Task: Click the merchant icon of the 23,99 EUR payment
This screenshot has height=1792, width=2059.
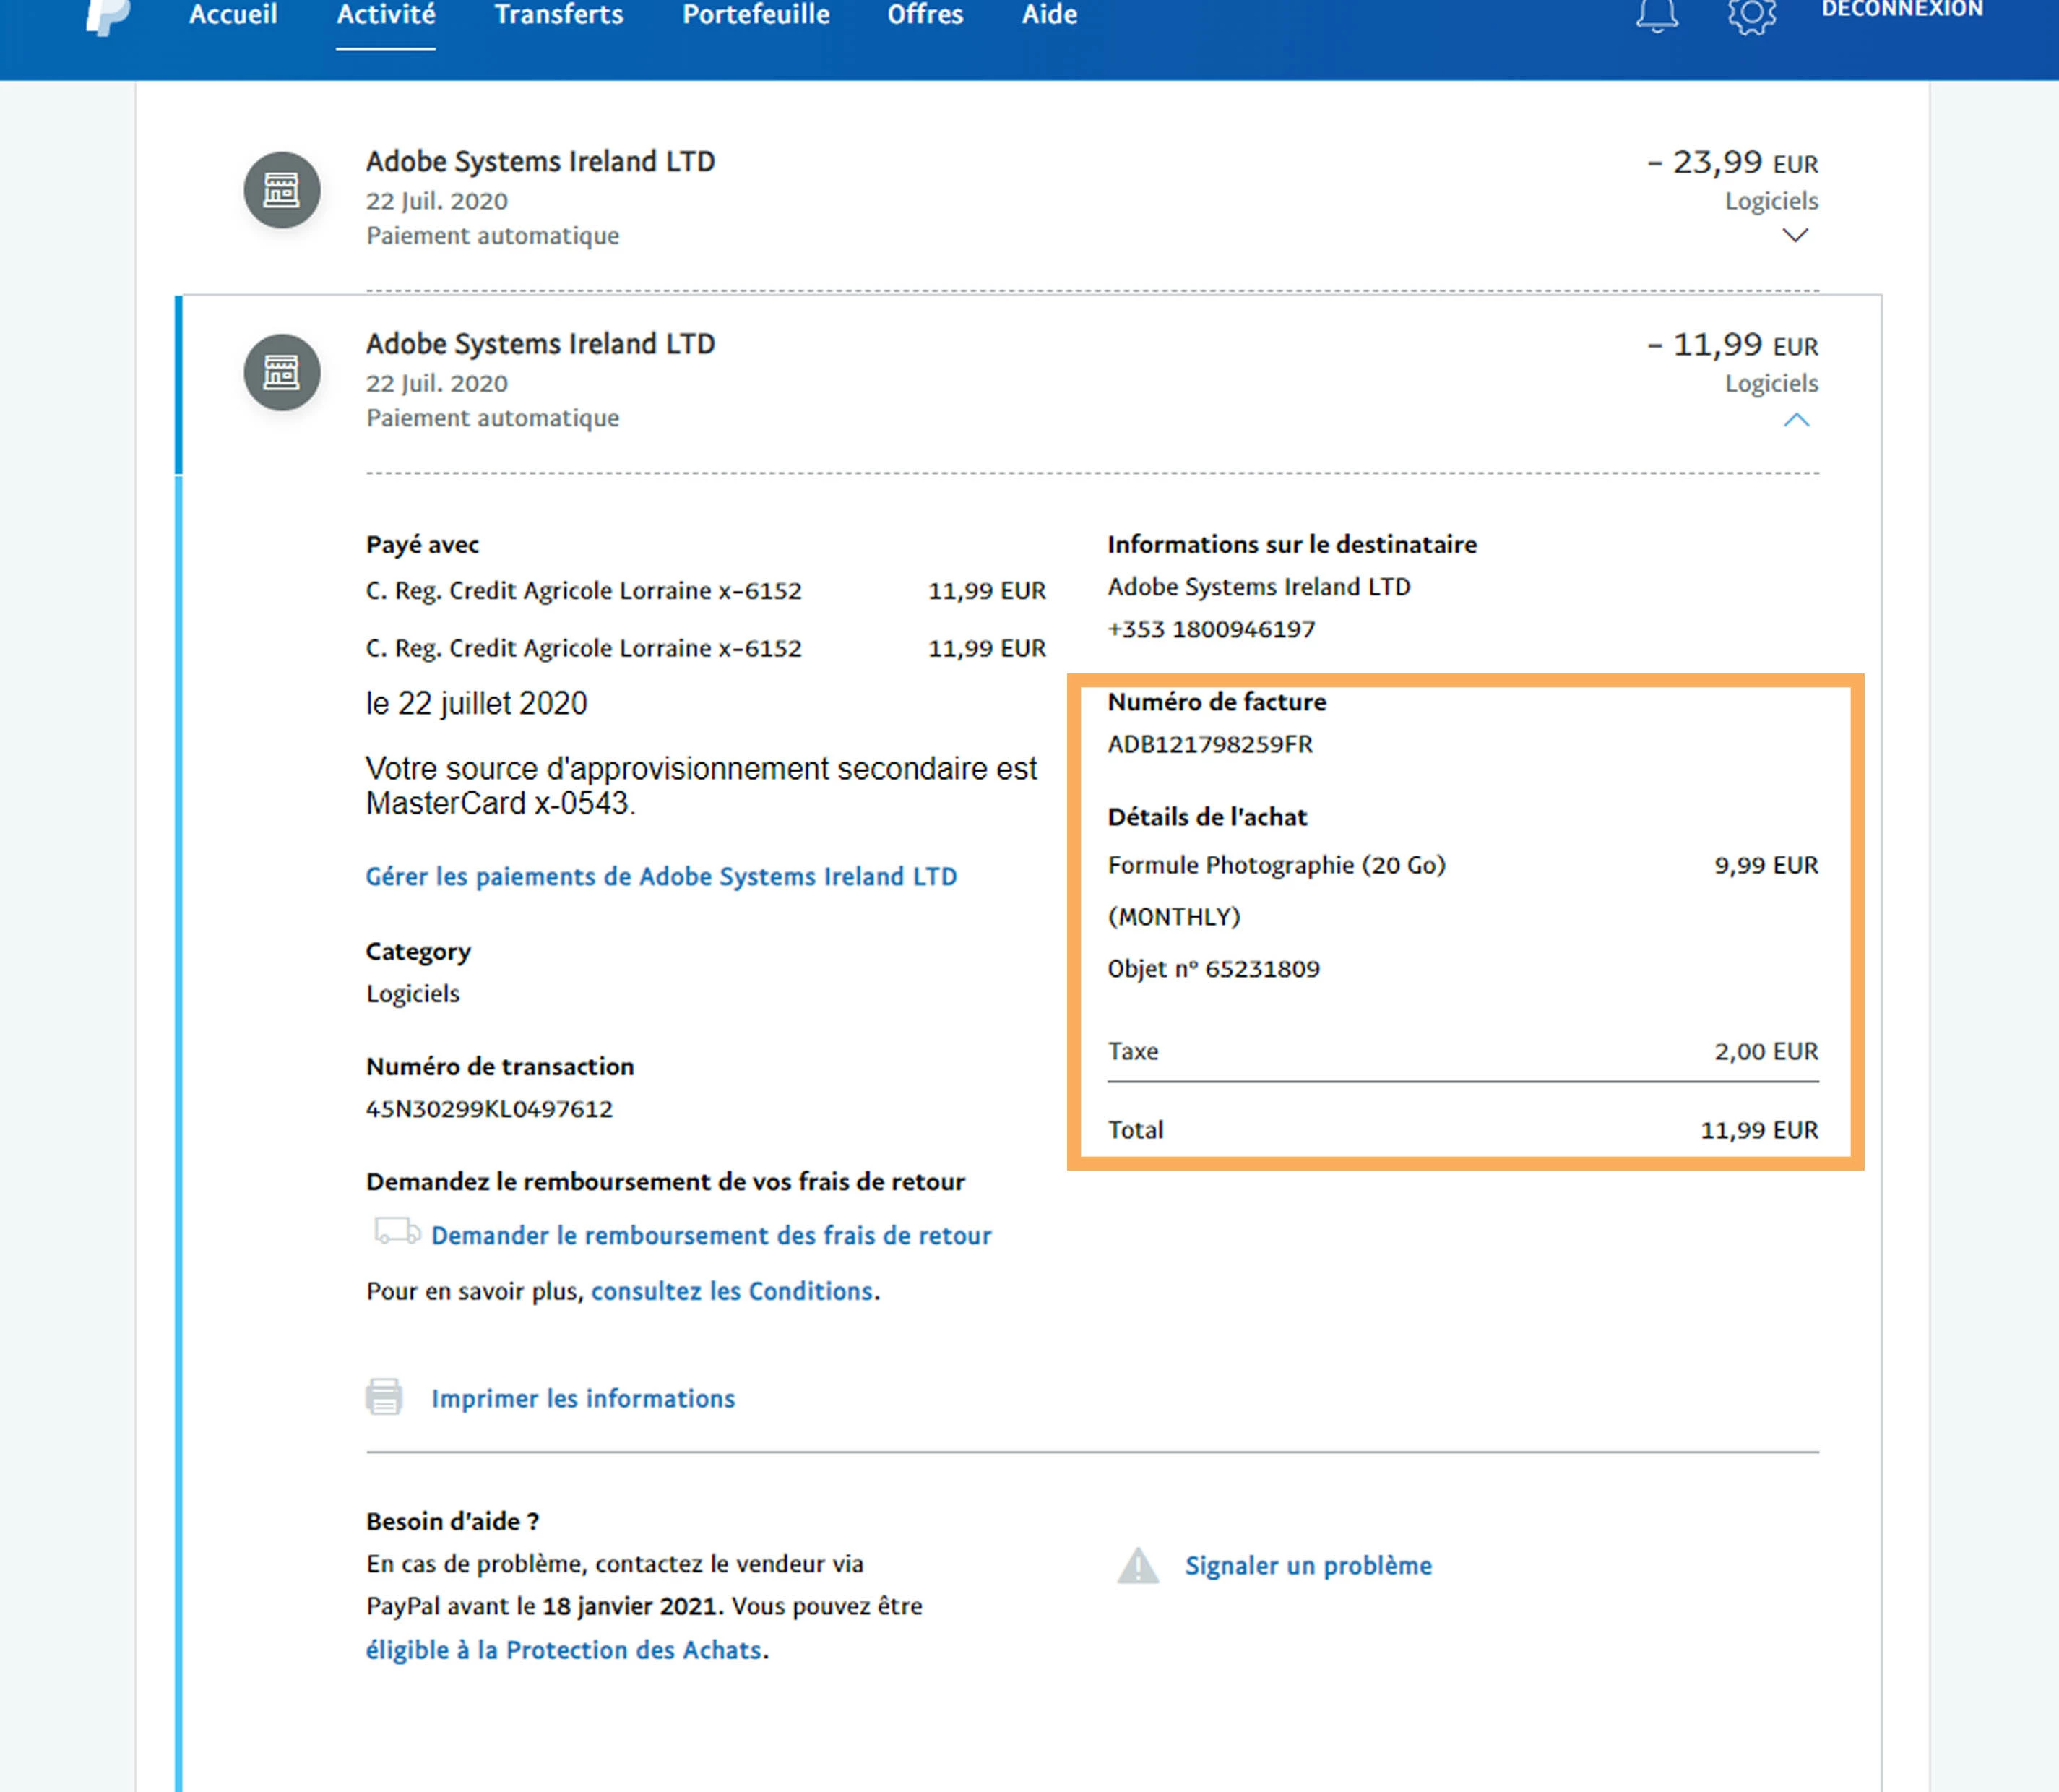Action: (x=282, y=190)
